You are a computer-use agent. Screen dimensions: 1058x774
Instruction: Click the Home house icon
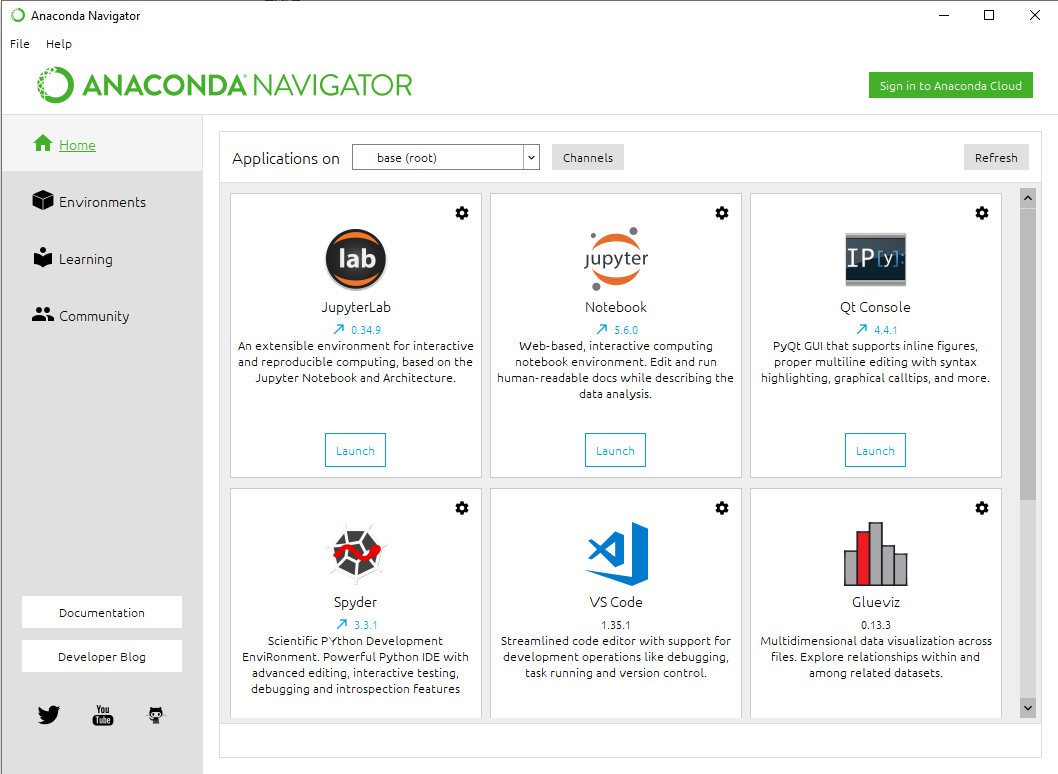(x=43, y=143)
